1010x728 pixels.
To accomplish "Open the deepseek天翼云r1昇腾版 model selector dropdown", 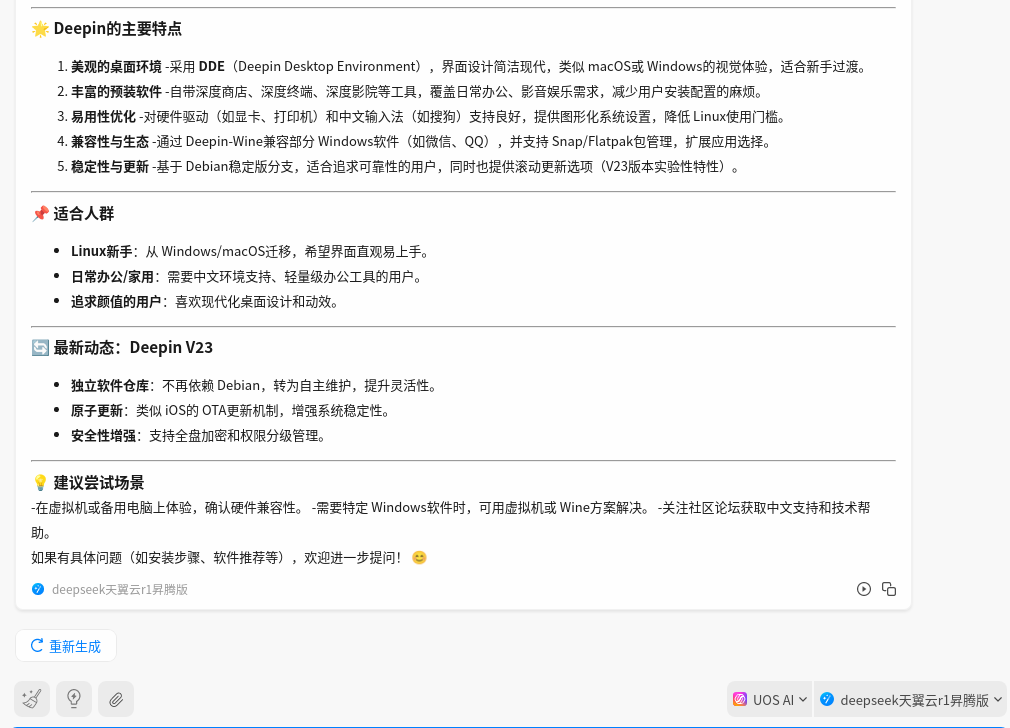I will point(911,700).
